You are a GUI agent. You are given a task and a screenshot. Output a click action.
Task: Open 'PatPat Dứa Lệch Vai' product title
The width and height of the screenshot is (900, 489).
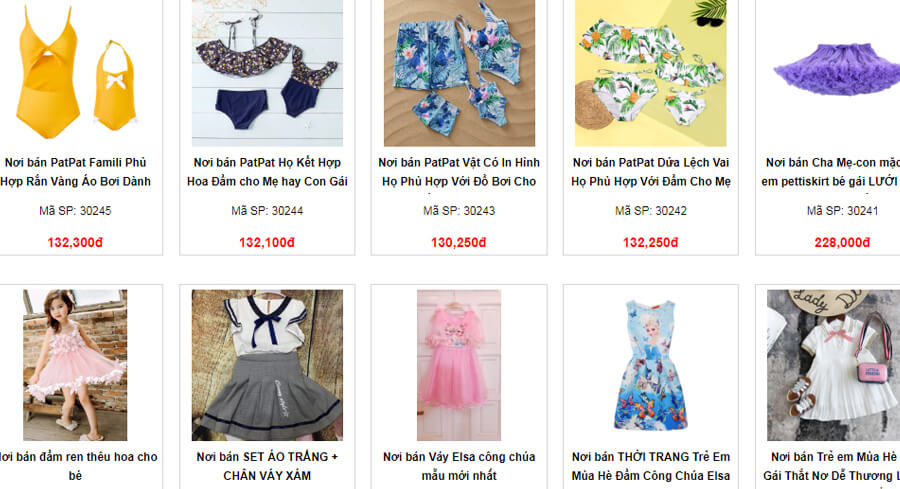point(651,172)
